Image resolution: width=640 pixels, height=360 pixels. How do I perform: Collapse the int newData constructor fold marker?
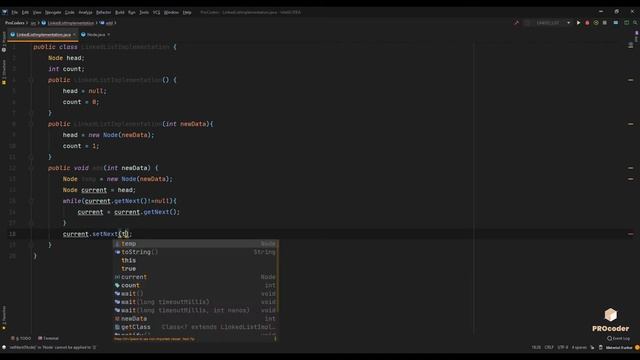(x=31, y=124)
